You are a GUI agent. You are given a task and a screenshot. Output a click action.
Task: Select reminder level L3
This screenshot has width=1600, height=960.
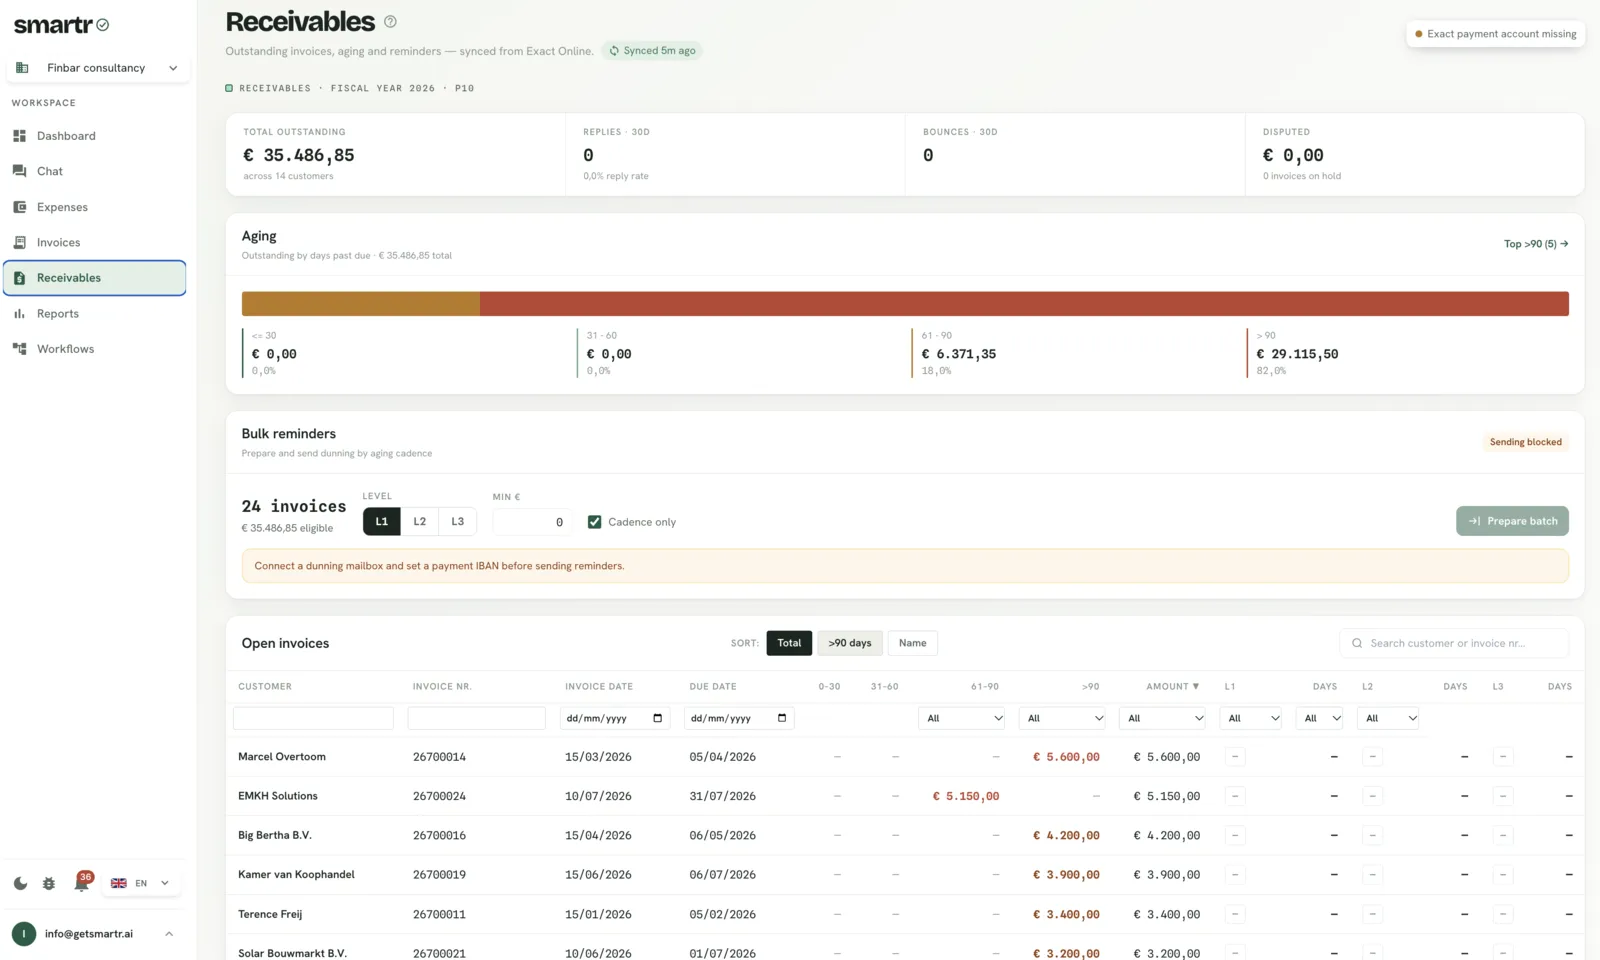pos(458,521)
